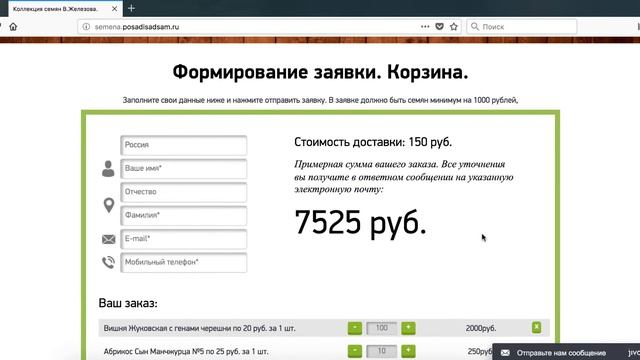Screen dimensions: 640x360
Task: Click the Ваше имя field
Action: [184, 169]
